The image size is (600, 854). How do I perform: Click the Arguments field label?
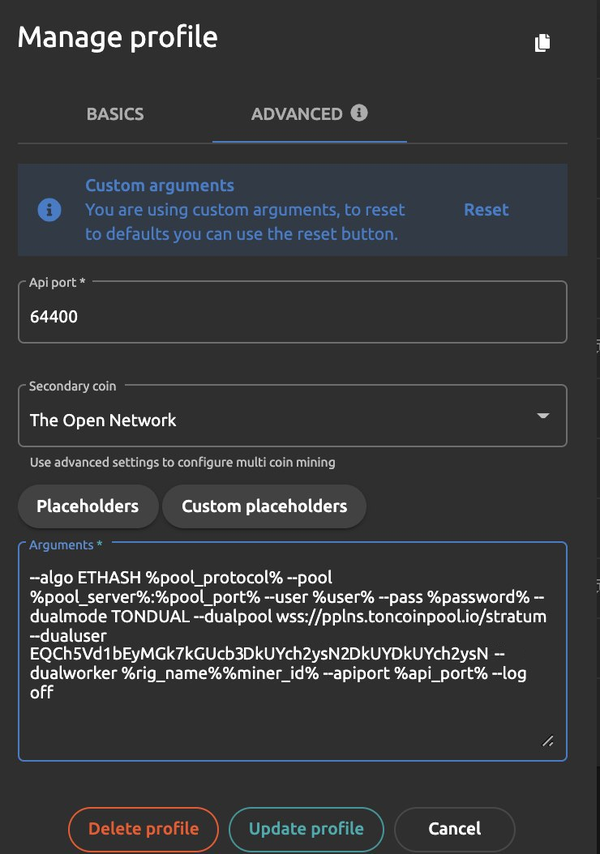(x=65, y=545)
